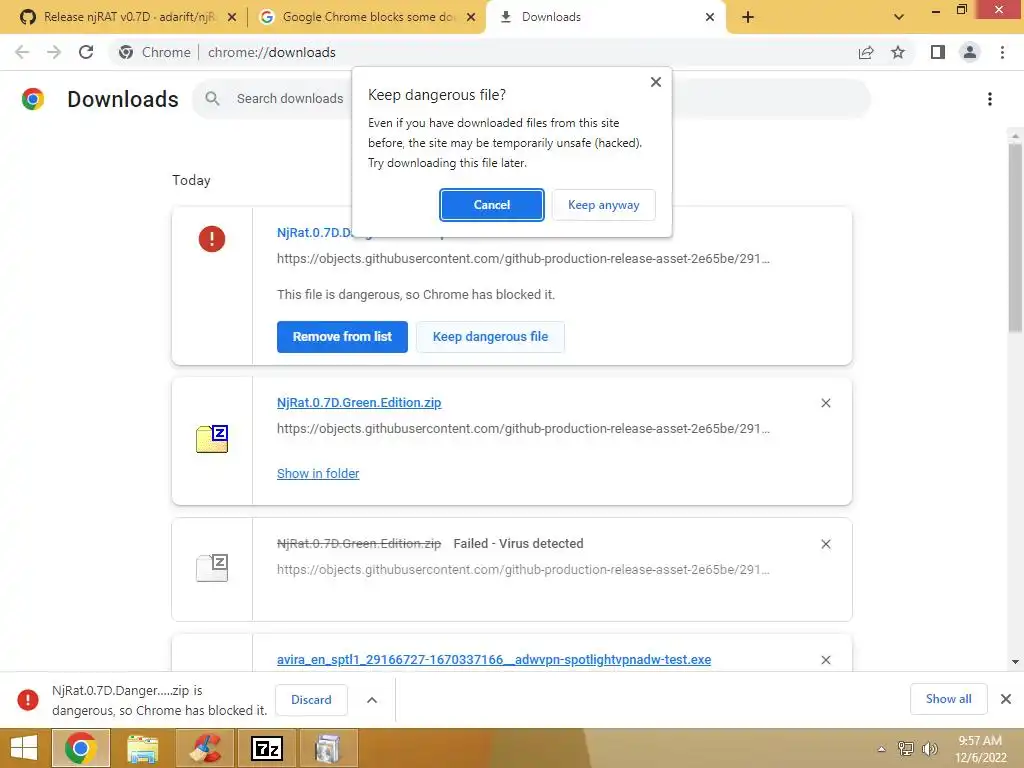This screenshot has height=768, width=1024.
Task: Click Keep dangerous file button
Action: click(490, 337)
